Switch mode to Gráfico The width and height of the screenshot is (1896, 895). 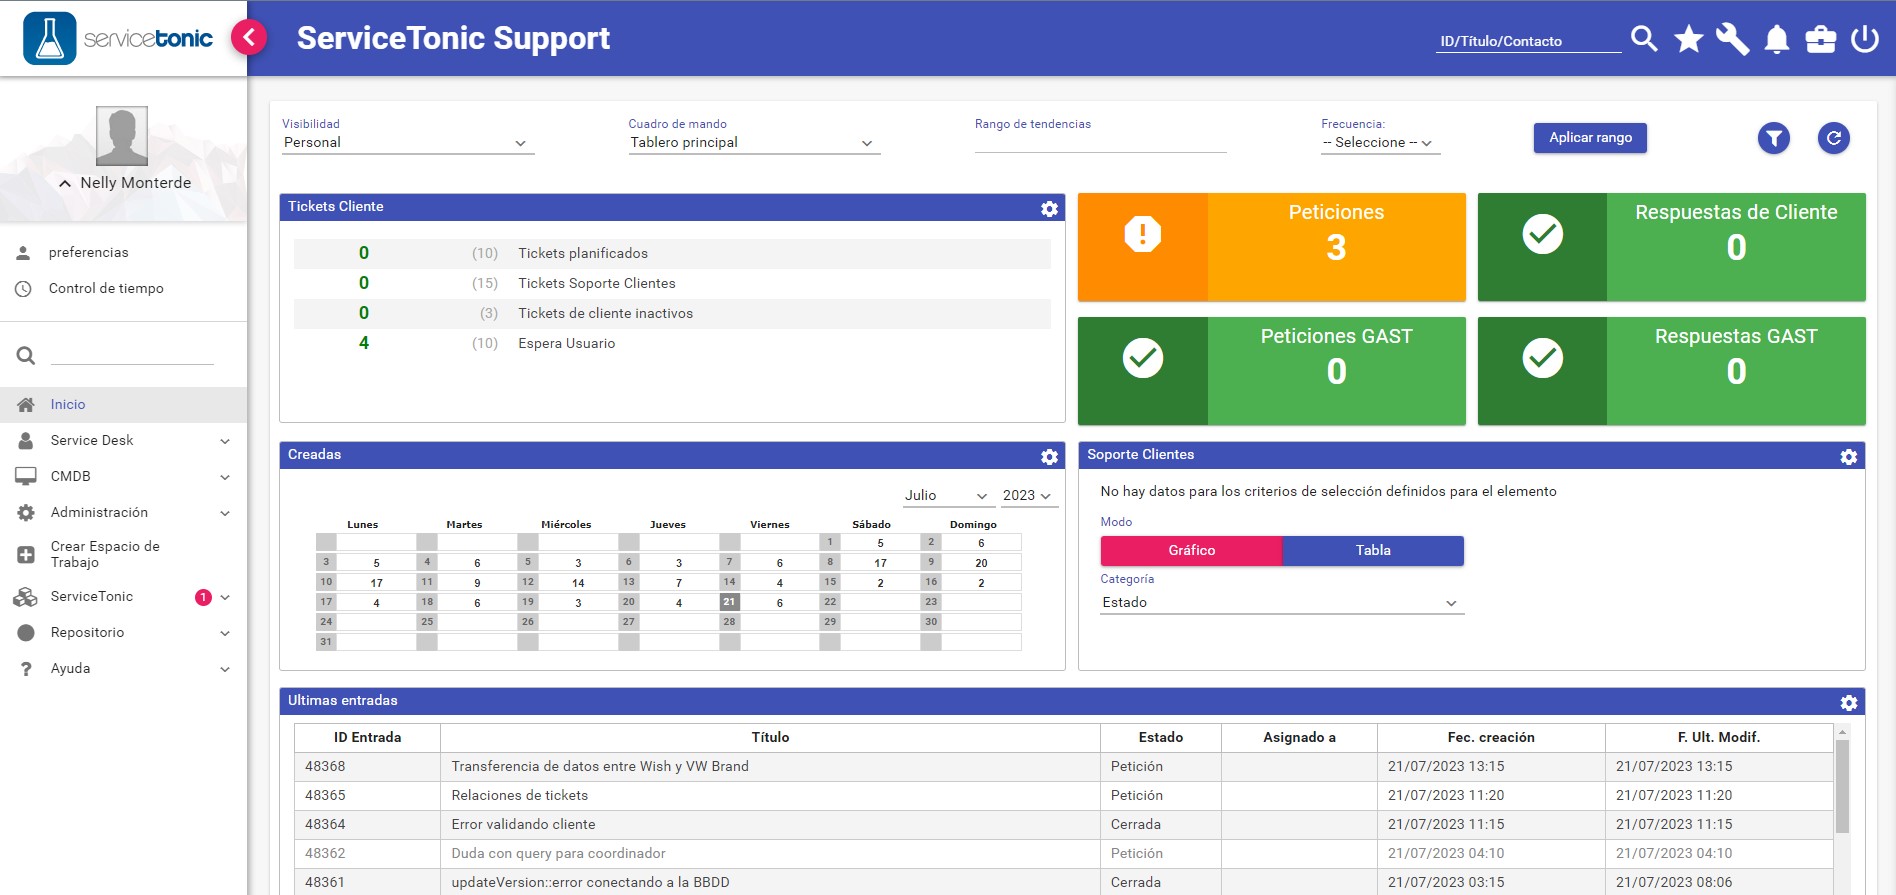click(1191, 550)
